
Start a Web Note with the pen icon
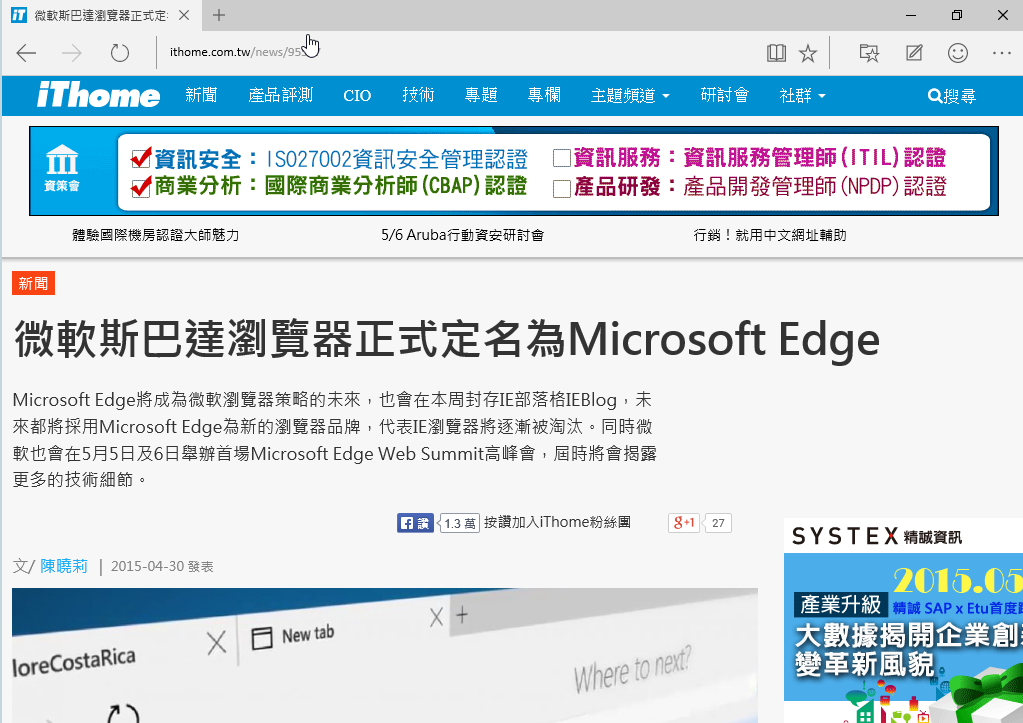click(914, 52)
